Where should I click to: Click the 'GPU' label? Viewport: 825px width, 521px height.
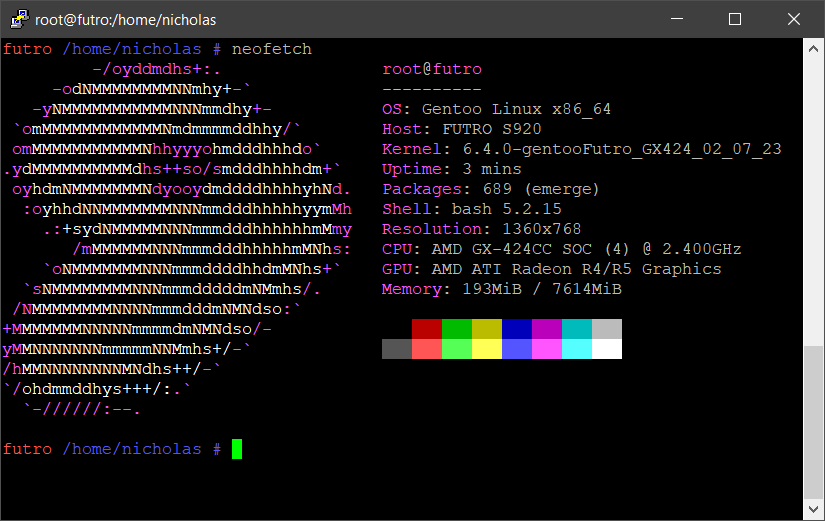(x=397, y=269)
